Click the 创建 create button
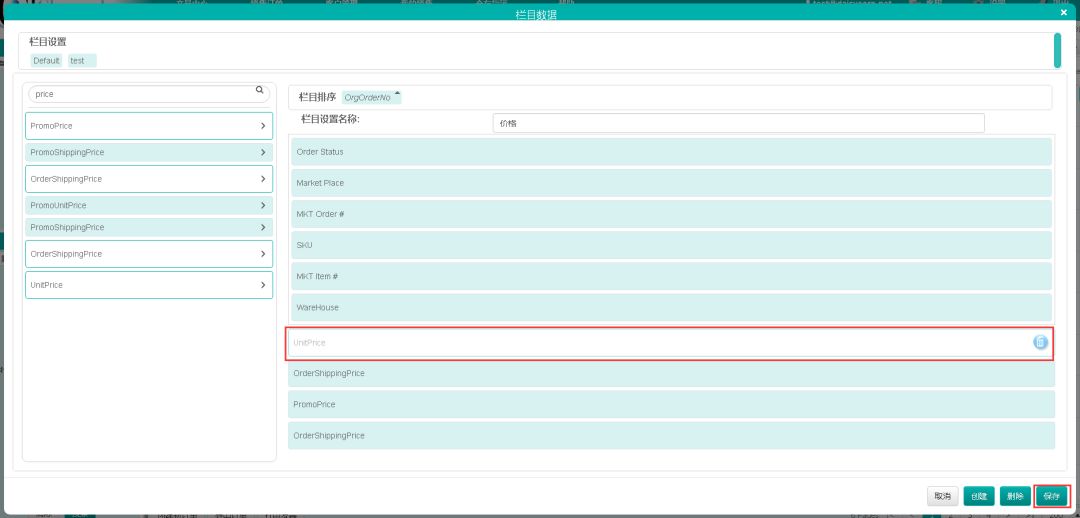 [x=979, y=496]
